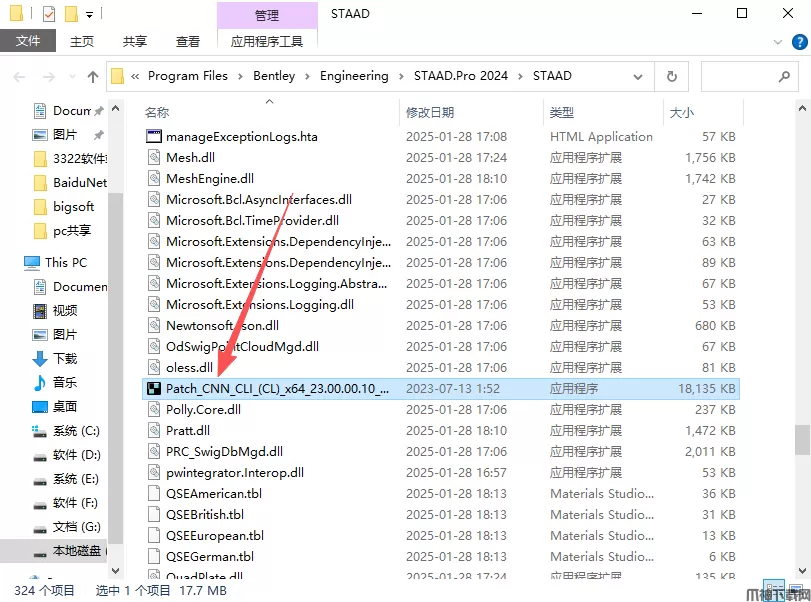Expand the ribbon with the chevron

(777, 42)
